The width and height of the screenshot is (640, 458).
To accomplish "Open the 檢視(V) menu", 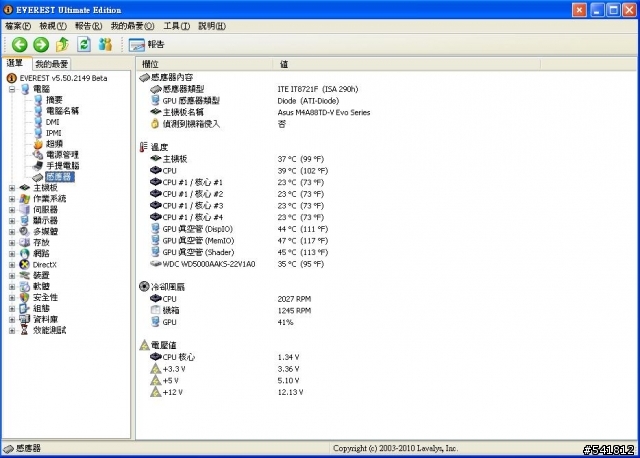I will pos(53,26).
